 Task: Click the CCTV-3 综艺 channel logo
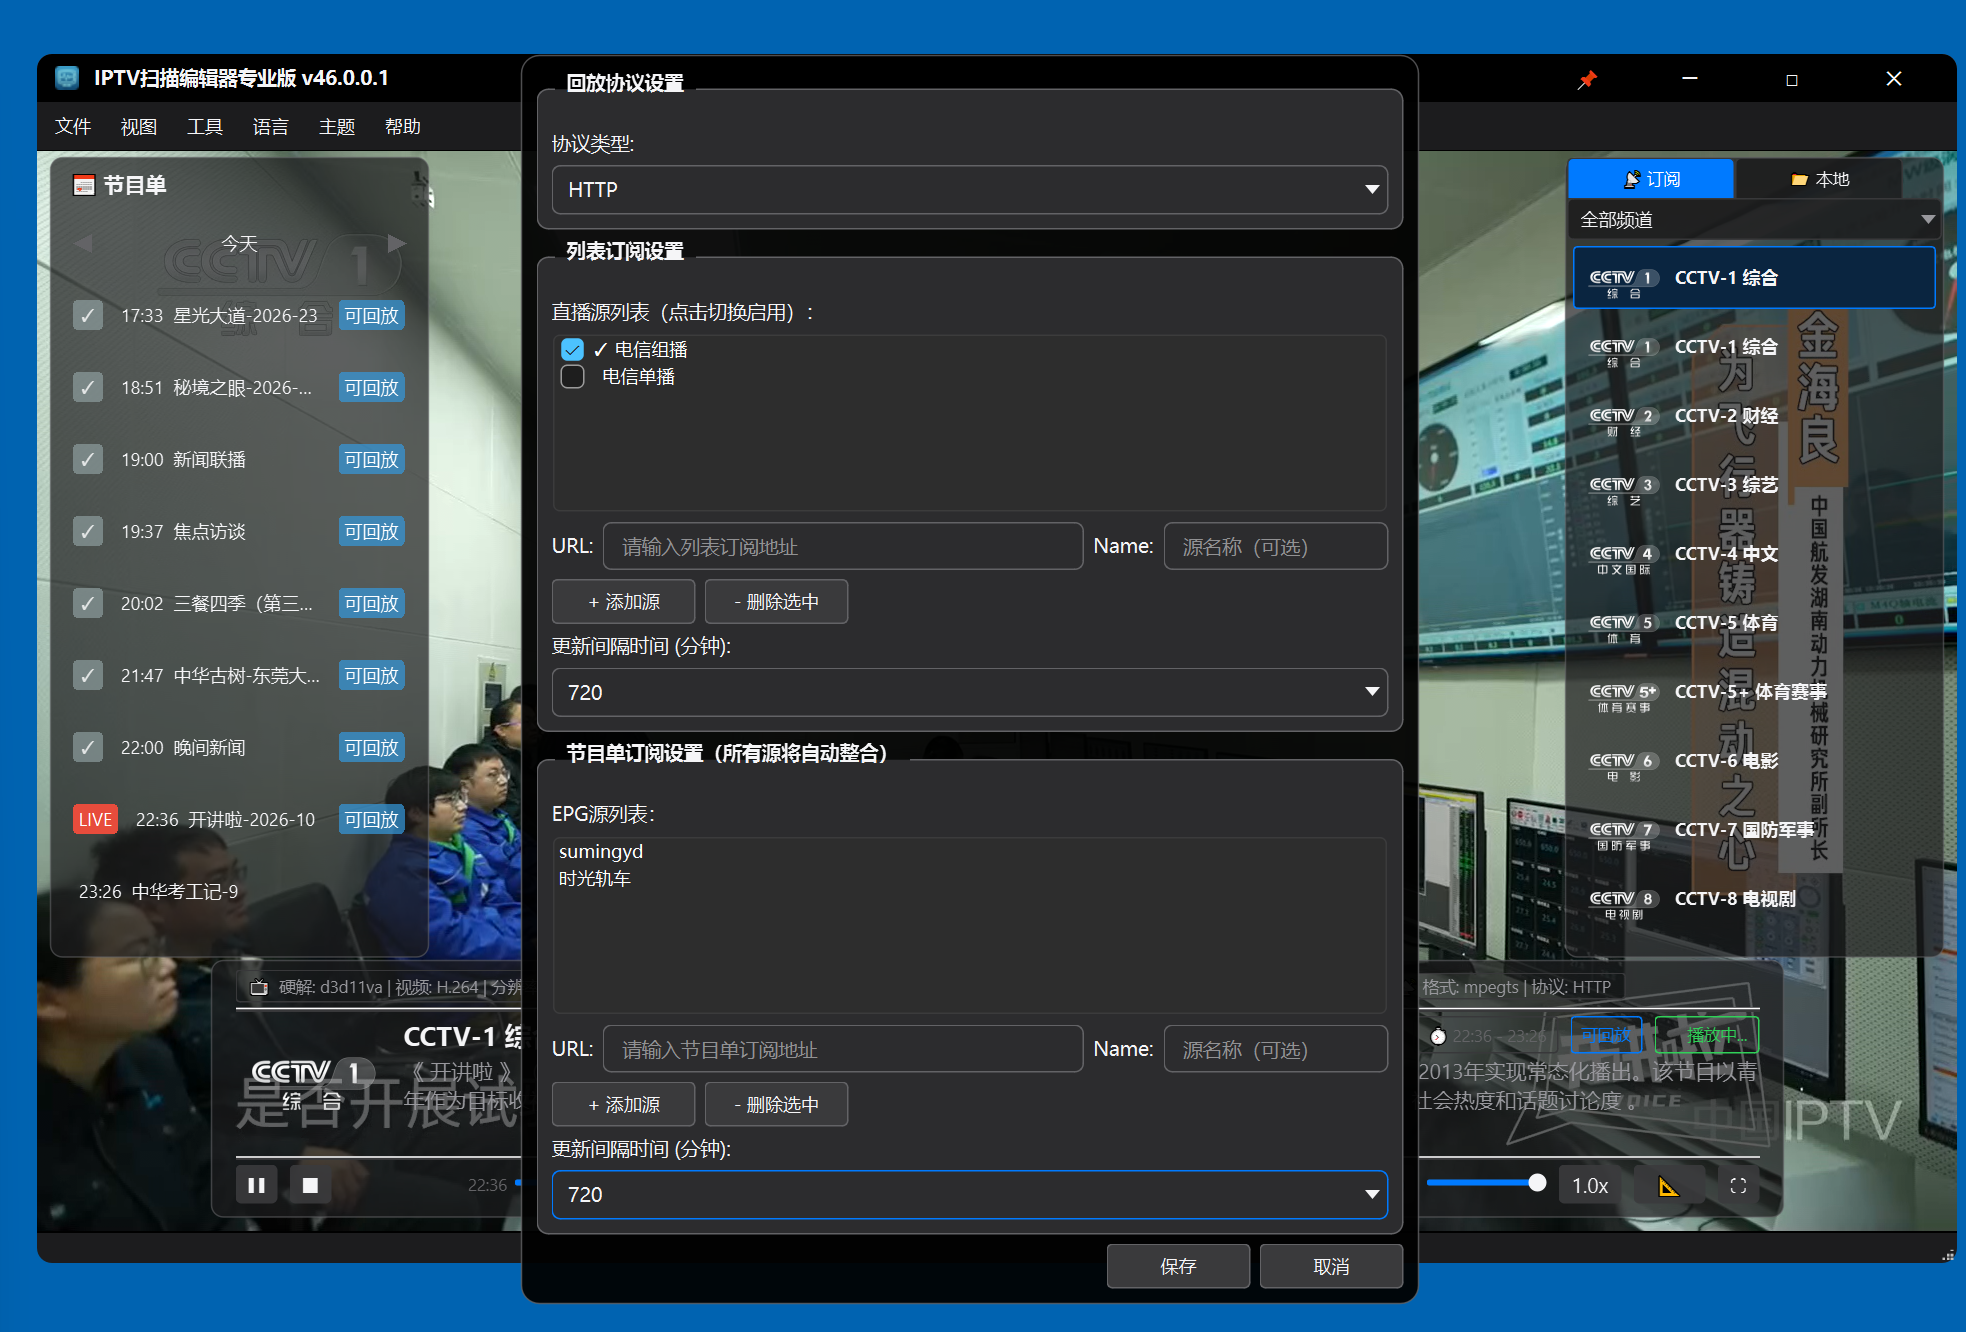[1624, 490]
